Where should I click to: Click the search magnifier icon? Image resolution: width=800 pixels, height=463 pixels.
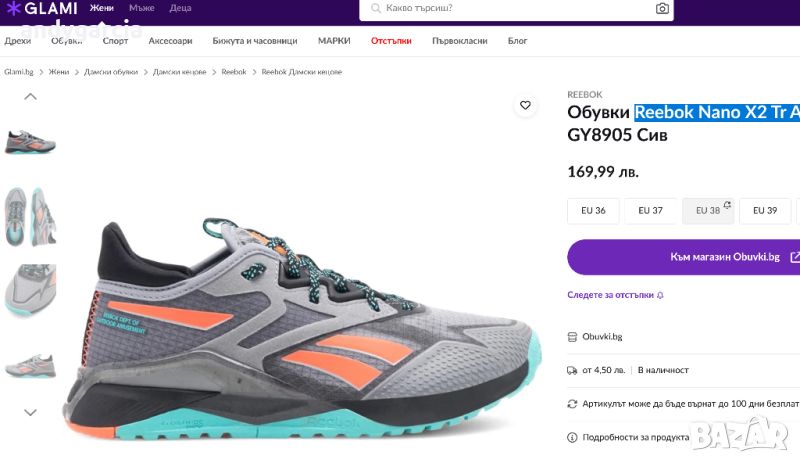point(375,8)
